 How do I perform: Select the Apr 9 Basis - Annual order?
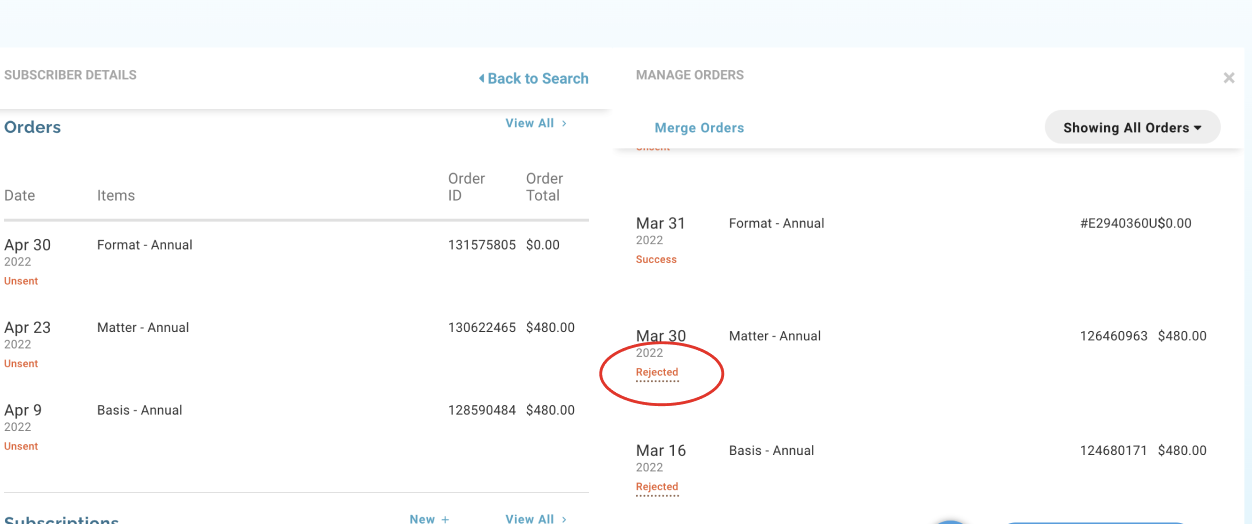coord(139,410)
